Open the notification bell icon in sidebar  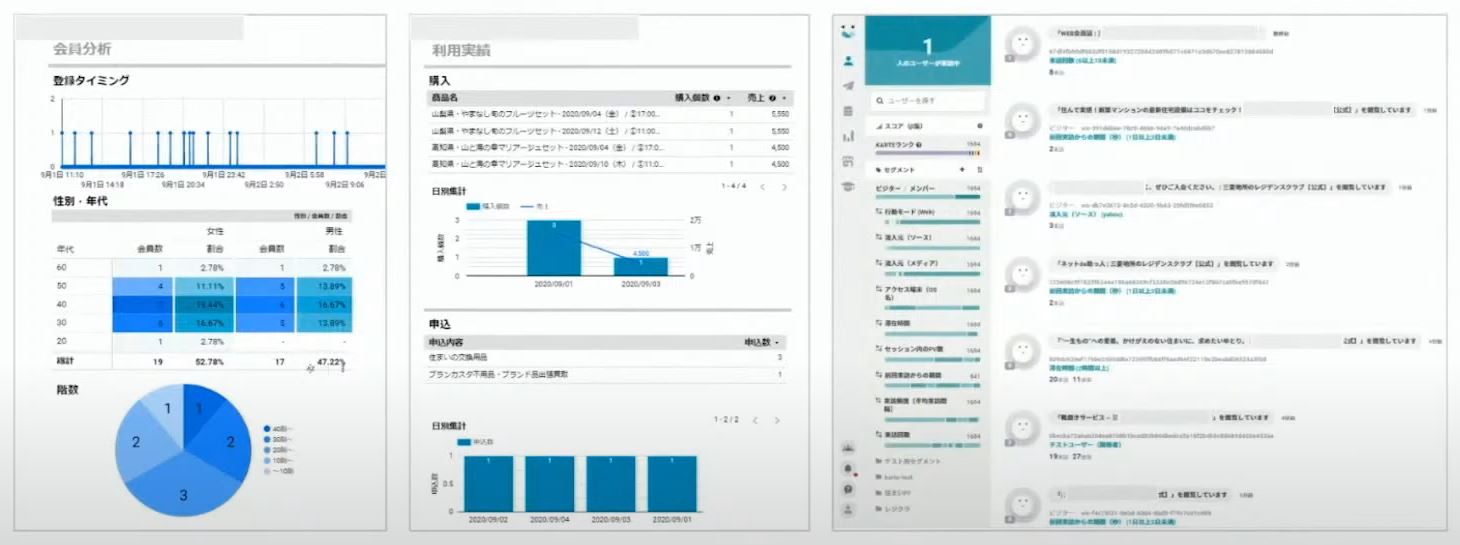point(848,468)
